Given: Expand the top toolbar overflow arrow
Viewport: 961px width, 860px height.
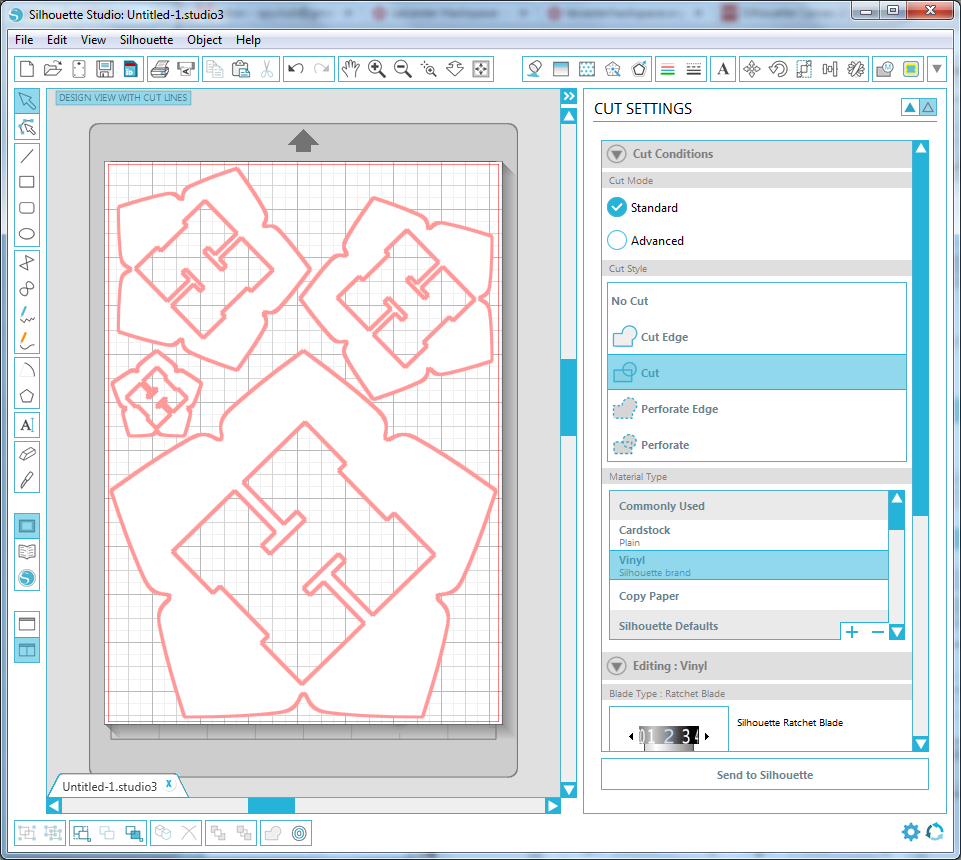Looking at the screenshot, I should pos(937,69).
